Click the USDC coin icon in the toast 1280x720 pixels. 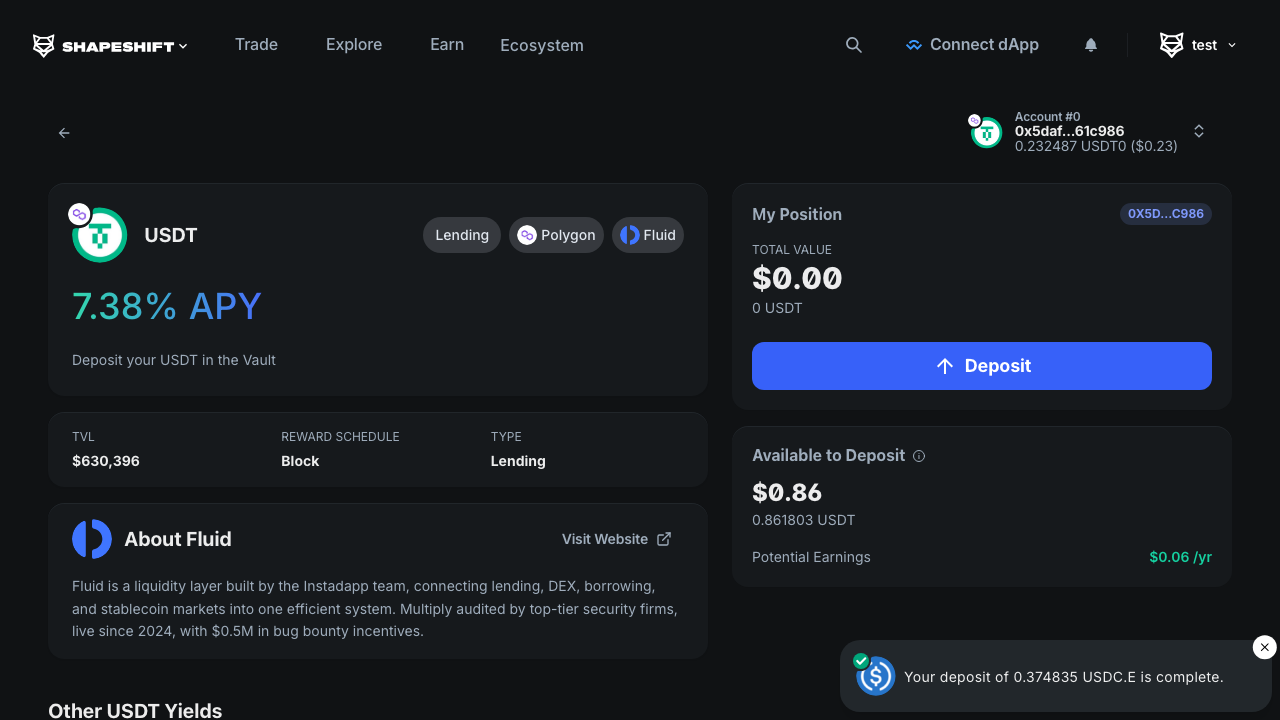(875, 676)
